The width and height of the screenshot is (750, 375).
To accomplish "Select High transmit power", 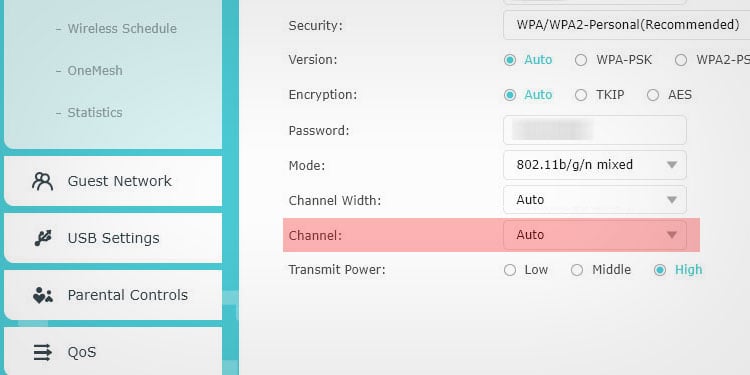I will coord(660,270).
